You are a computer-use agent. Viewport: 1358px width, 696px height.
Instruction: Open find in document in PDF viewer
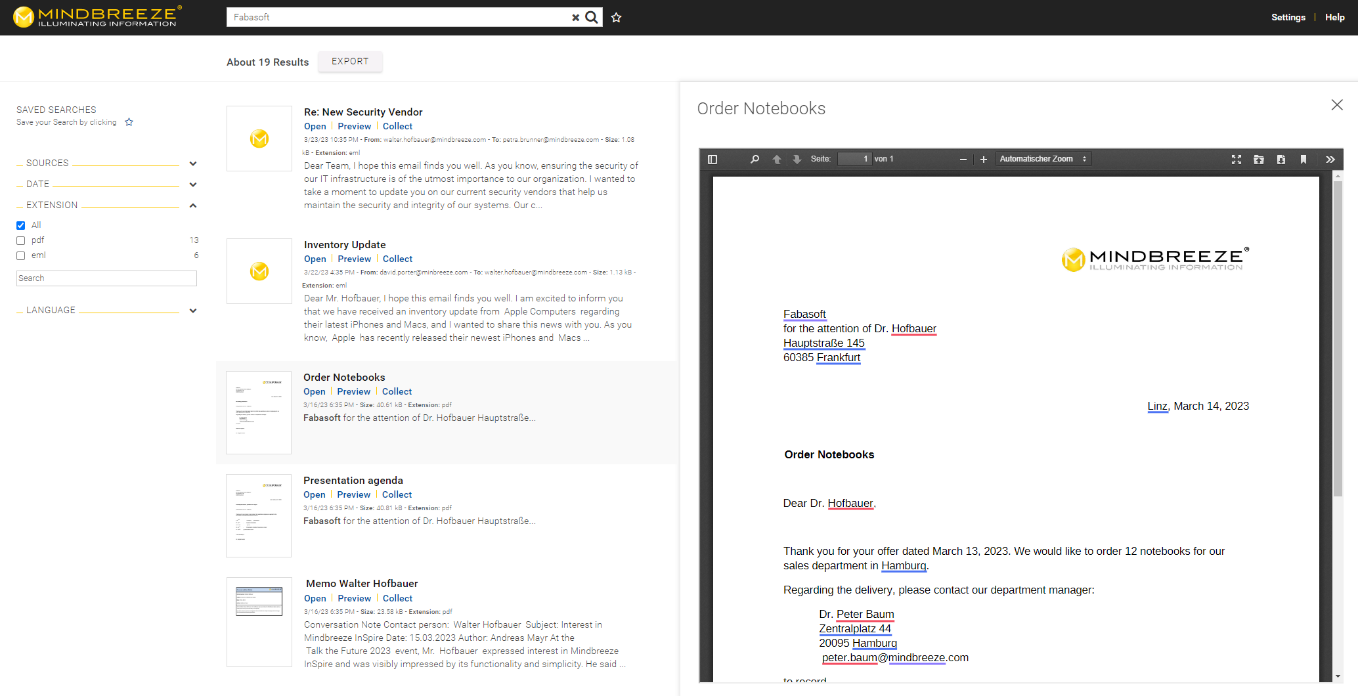(x=755, y=159)
